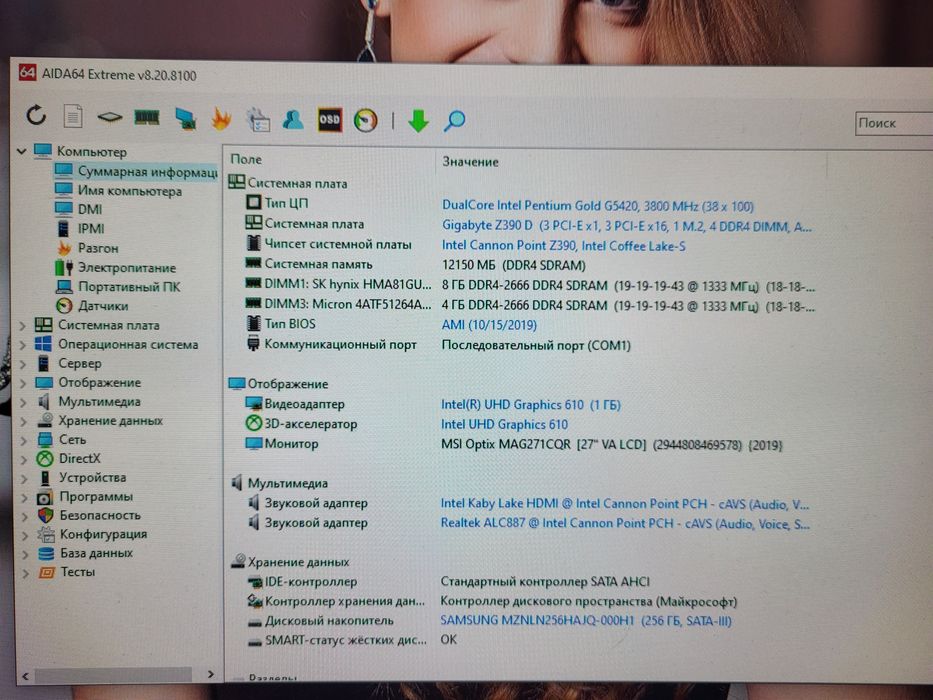This screenshot has height=700, width=933.
Task: Open the SAMSUNG MZNLN256HAJQ-000H1 drive link
Action: coord(586,621)
